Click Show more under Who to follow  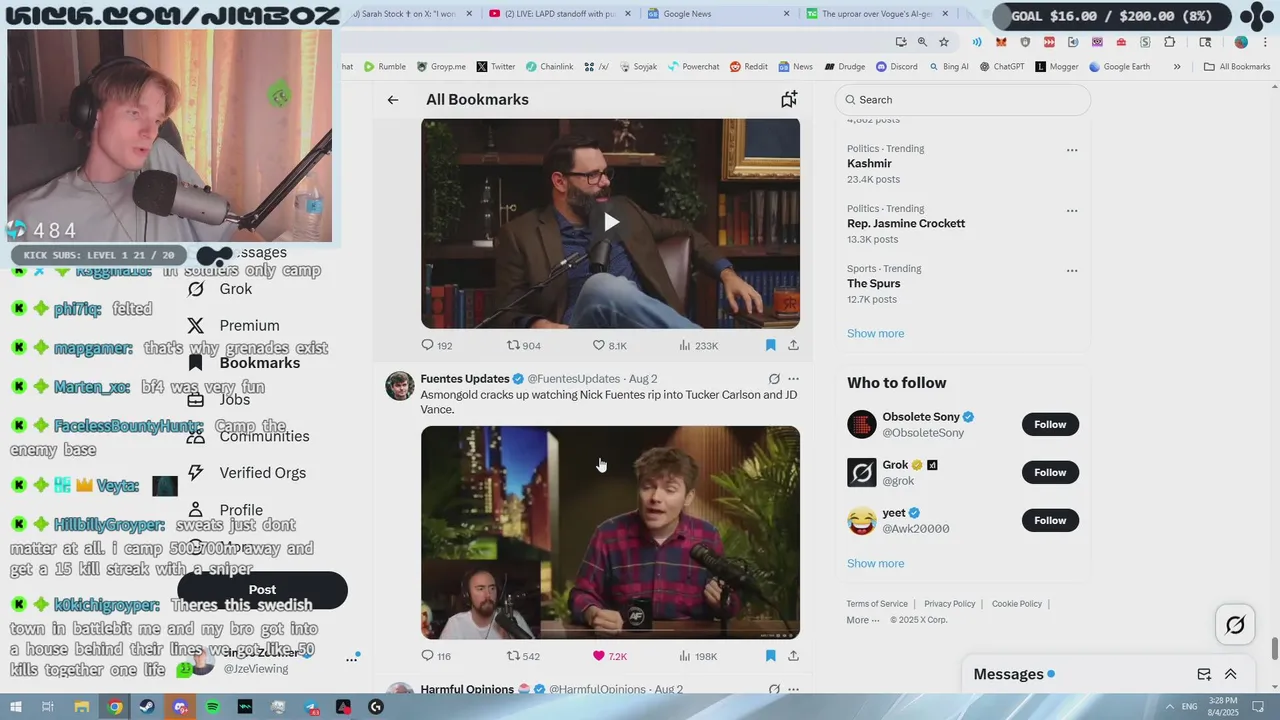click(875, 564)
